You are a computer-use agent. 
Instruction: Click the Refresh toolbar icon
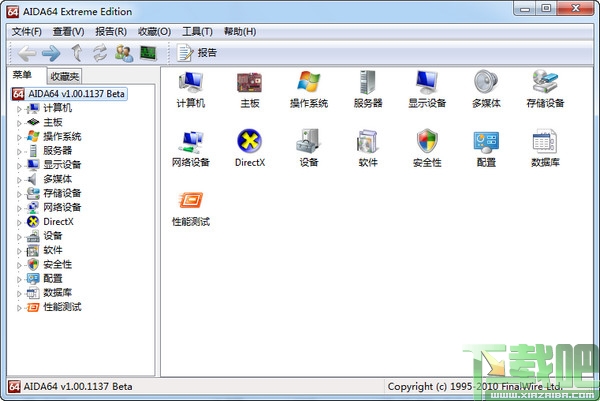pyautogui.click(x=100, y=53)
